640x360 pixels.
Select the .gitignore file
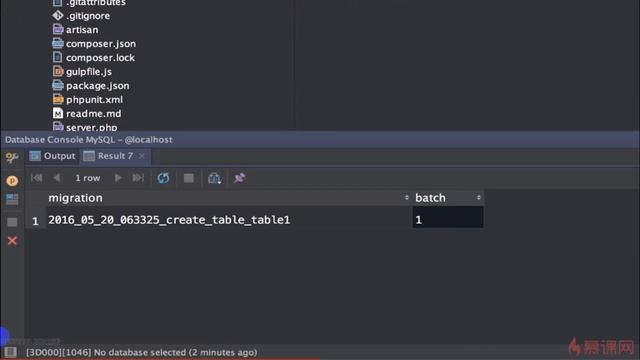pyautogui.click(x=87, y=16)
